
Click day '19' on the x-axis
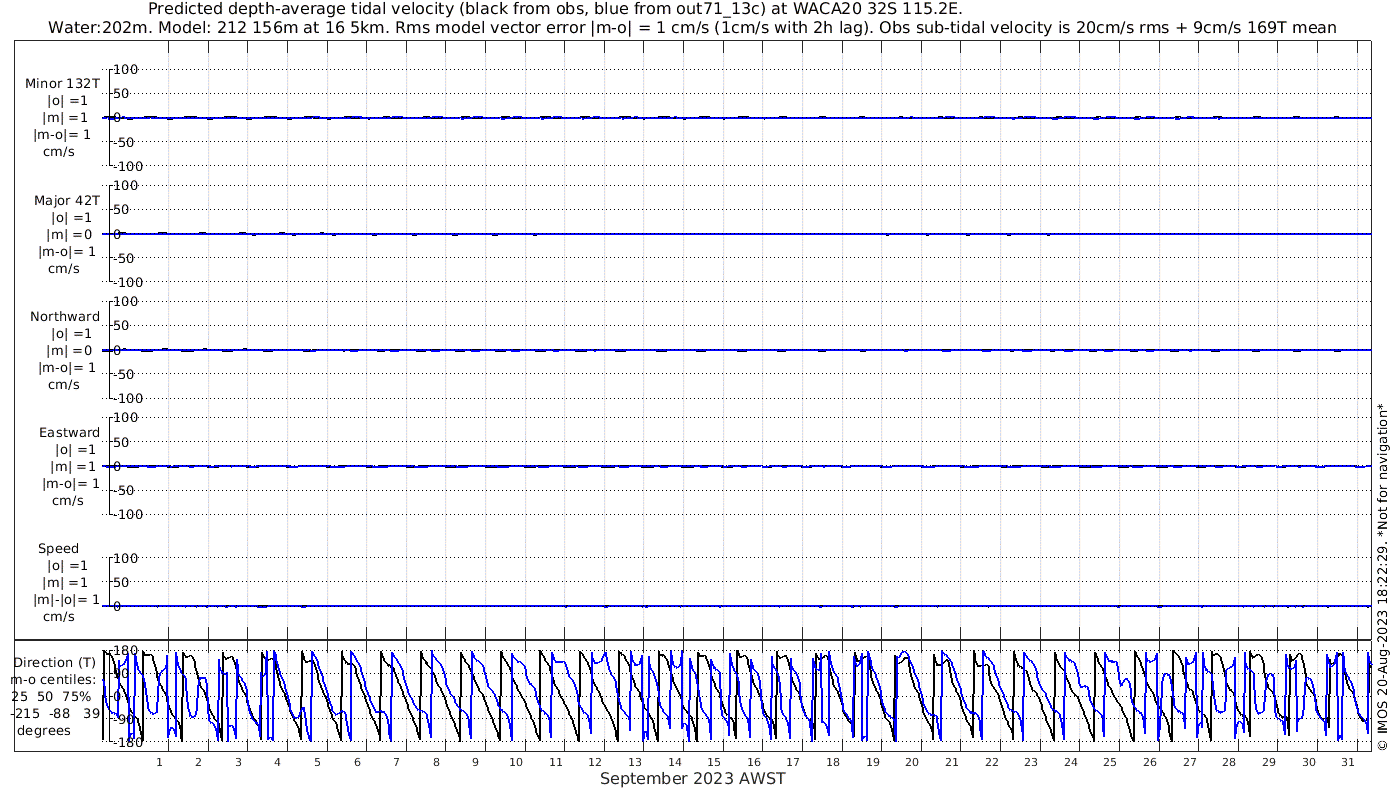click(x=873, y=762)
